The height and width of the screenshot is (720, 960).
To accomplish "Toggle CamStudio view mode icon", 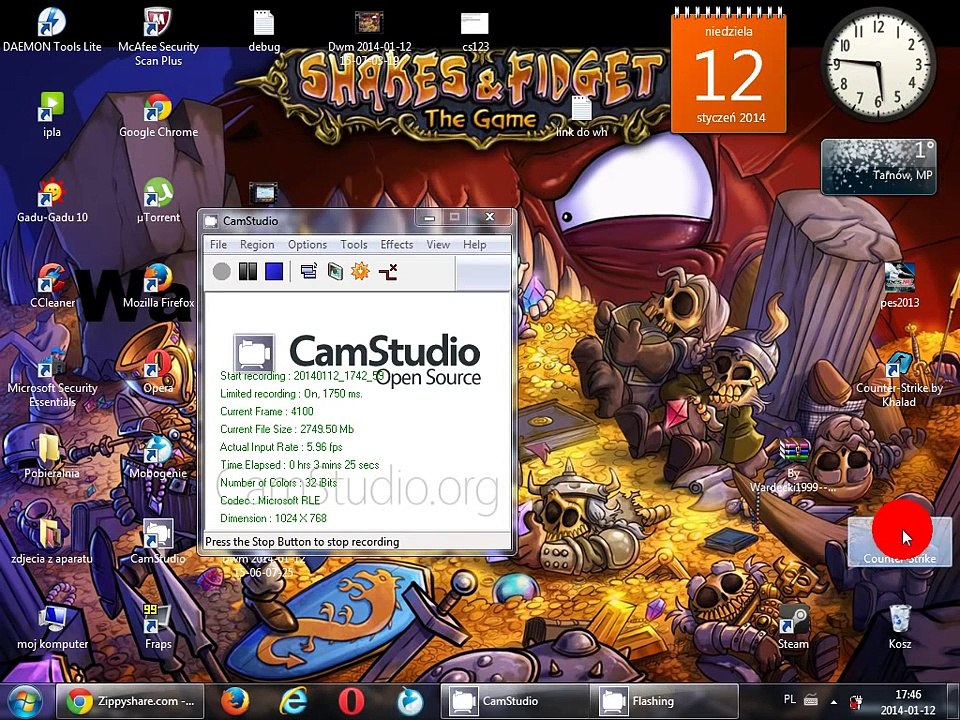I will pos(309,271).
